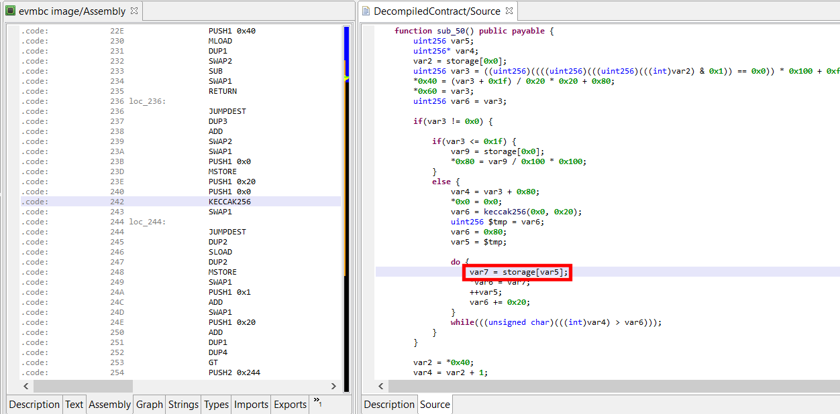
Task: Click the var2 = storage[0x0] line
Action: click(460, 61)
